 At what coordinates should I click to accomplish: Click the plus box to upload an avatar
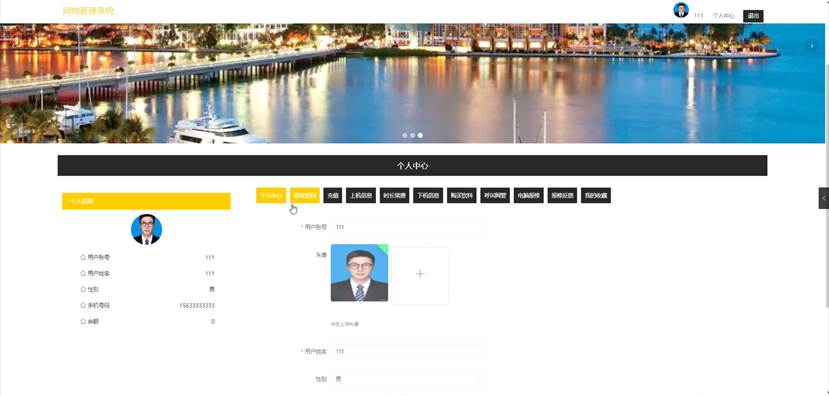[420, 274]
